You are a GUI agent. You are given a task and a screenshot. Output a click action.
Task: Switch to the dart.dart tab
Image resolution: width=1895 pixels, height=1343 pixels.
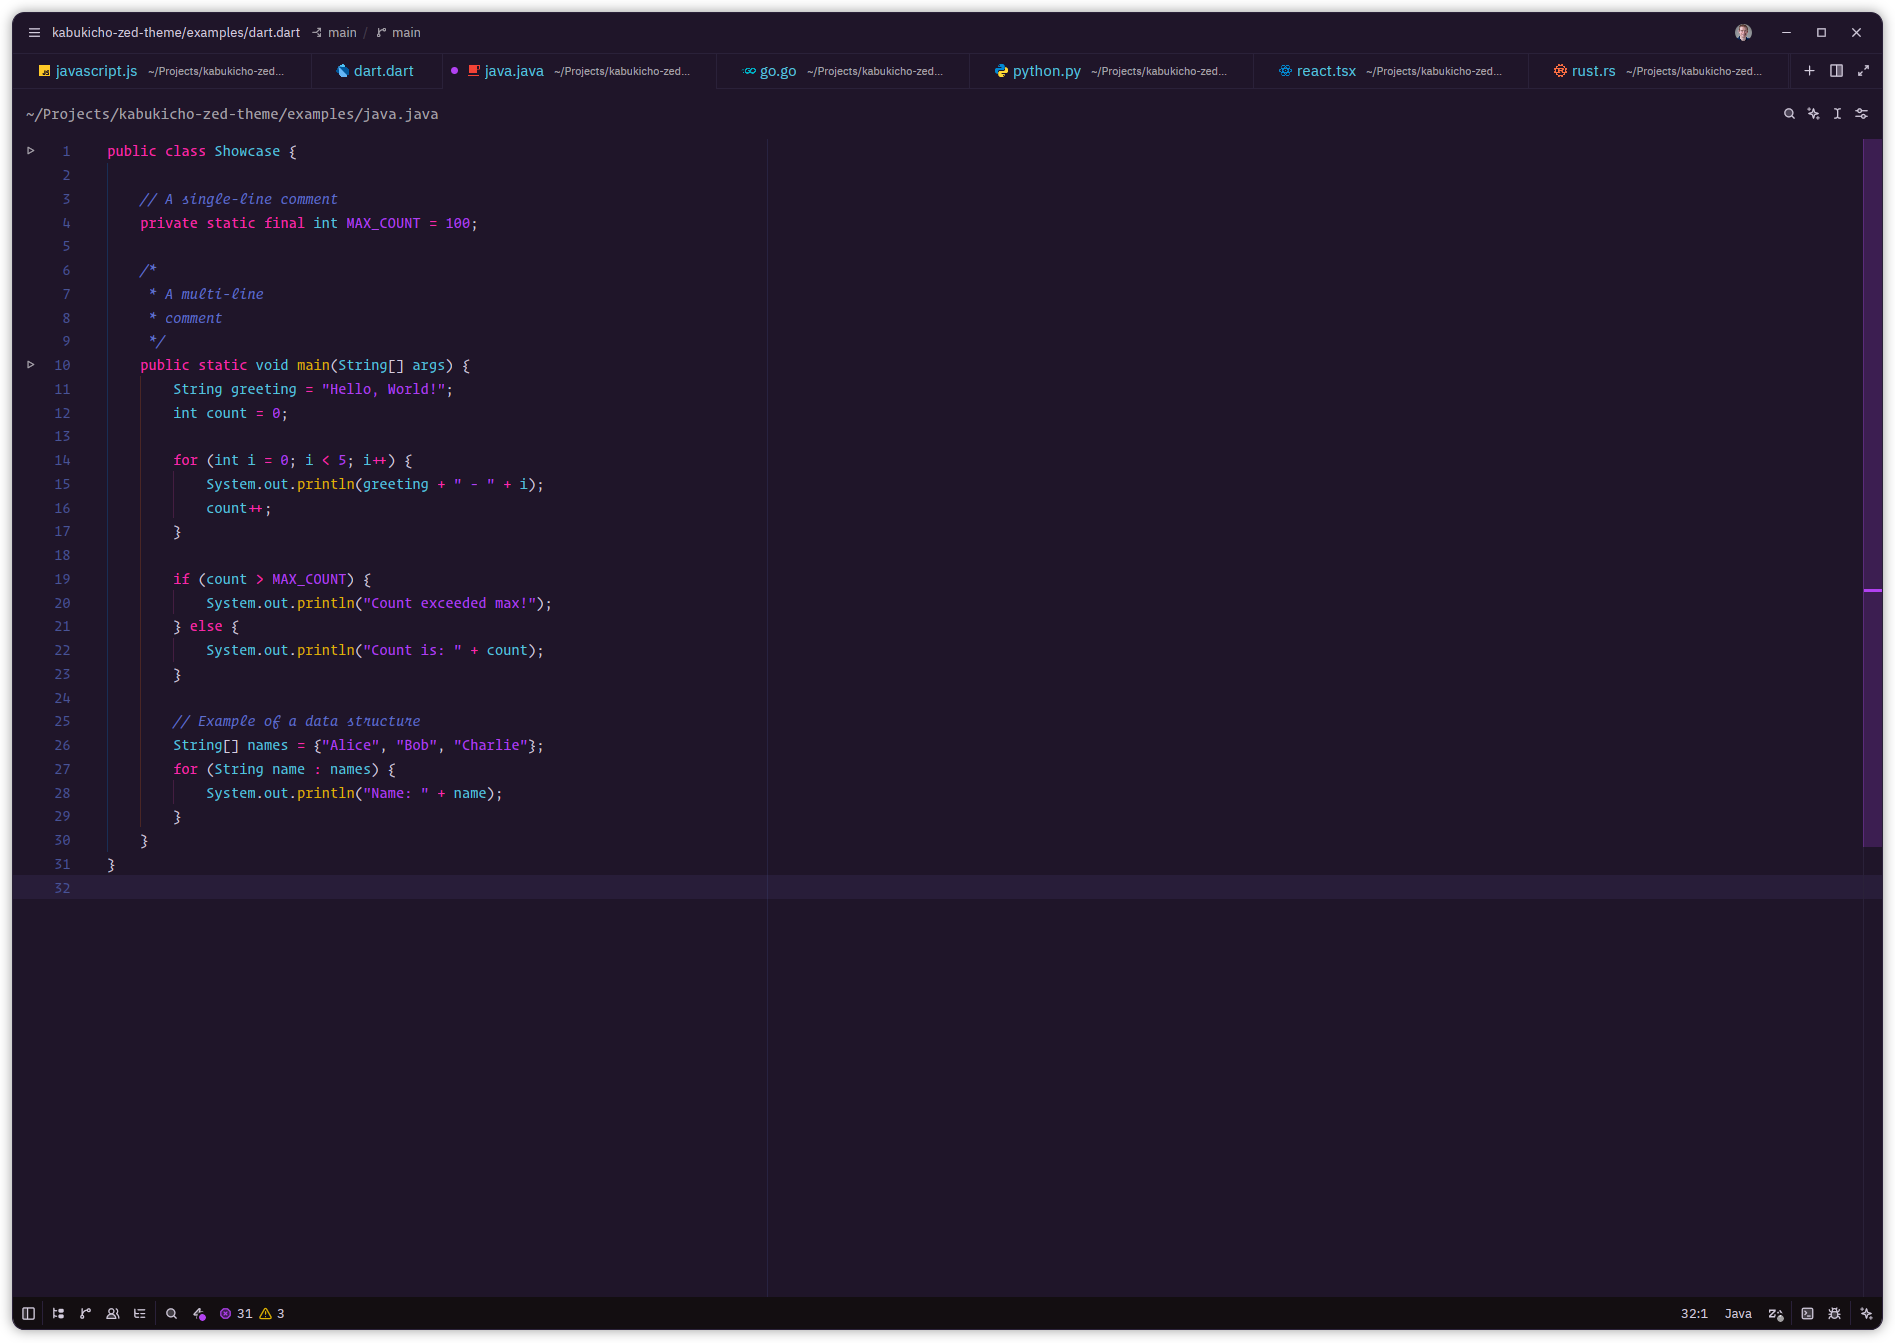pyautogui.click(x=376, y=71)
